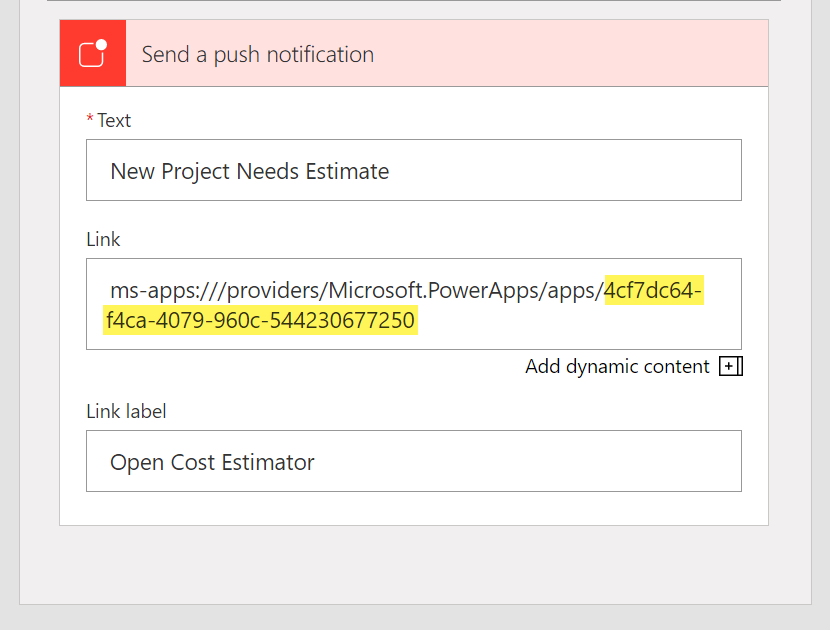Click the Link label caption
Screen dimensions: 830x630
(x=127, y=411)
